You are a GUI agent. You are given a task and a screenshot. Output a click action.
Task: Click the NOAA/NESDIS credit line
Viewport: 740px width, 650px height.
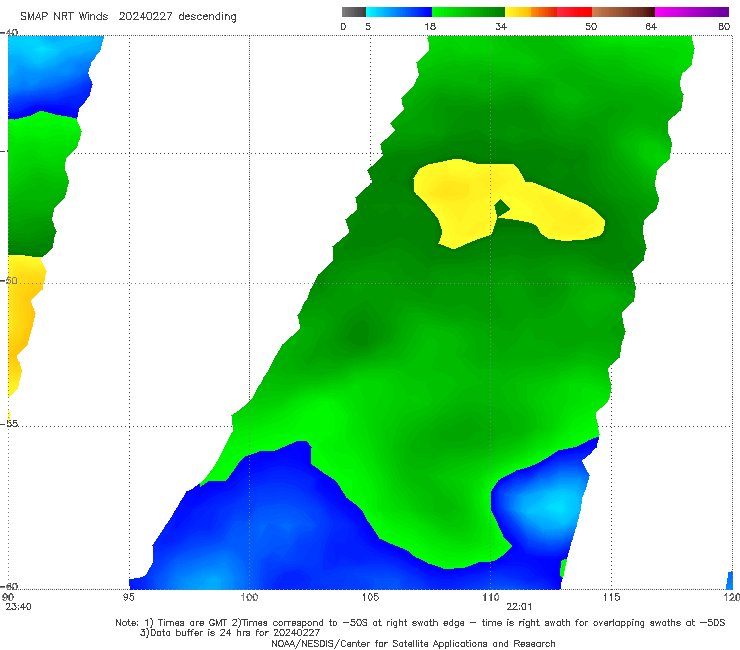coord(413,643)
